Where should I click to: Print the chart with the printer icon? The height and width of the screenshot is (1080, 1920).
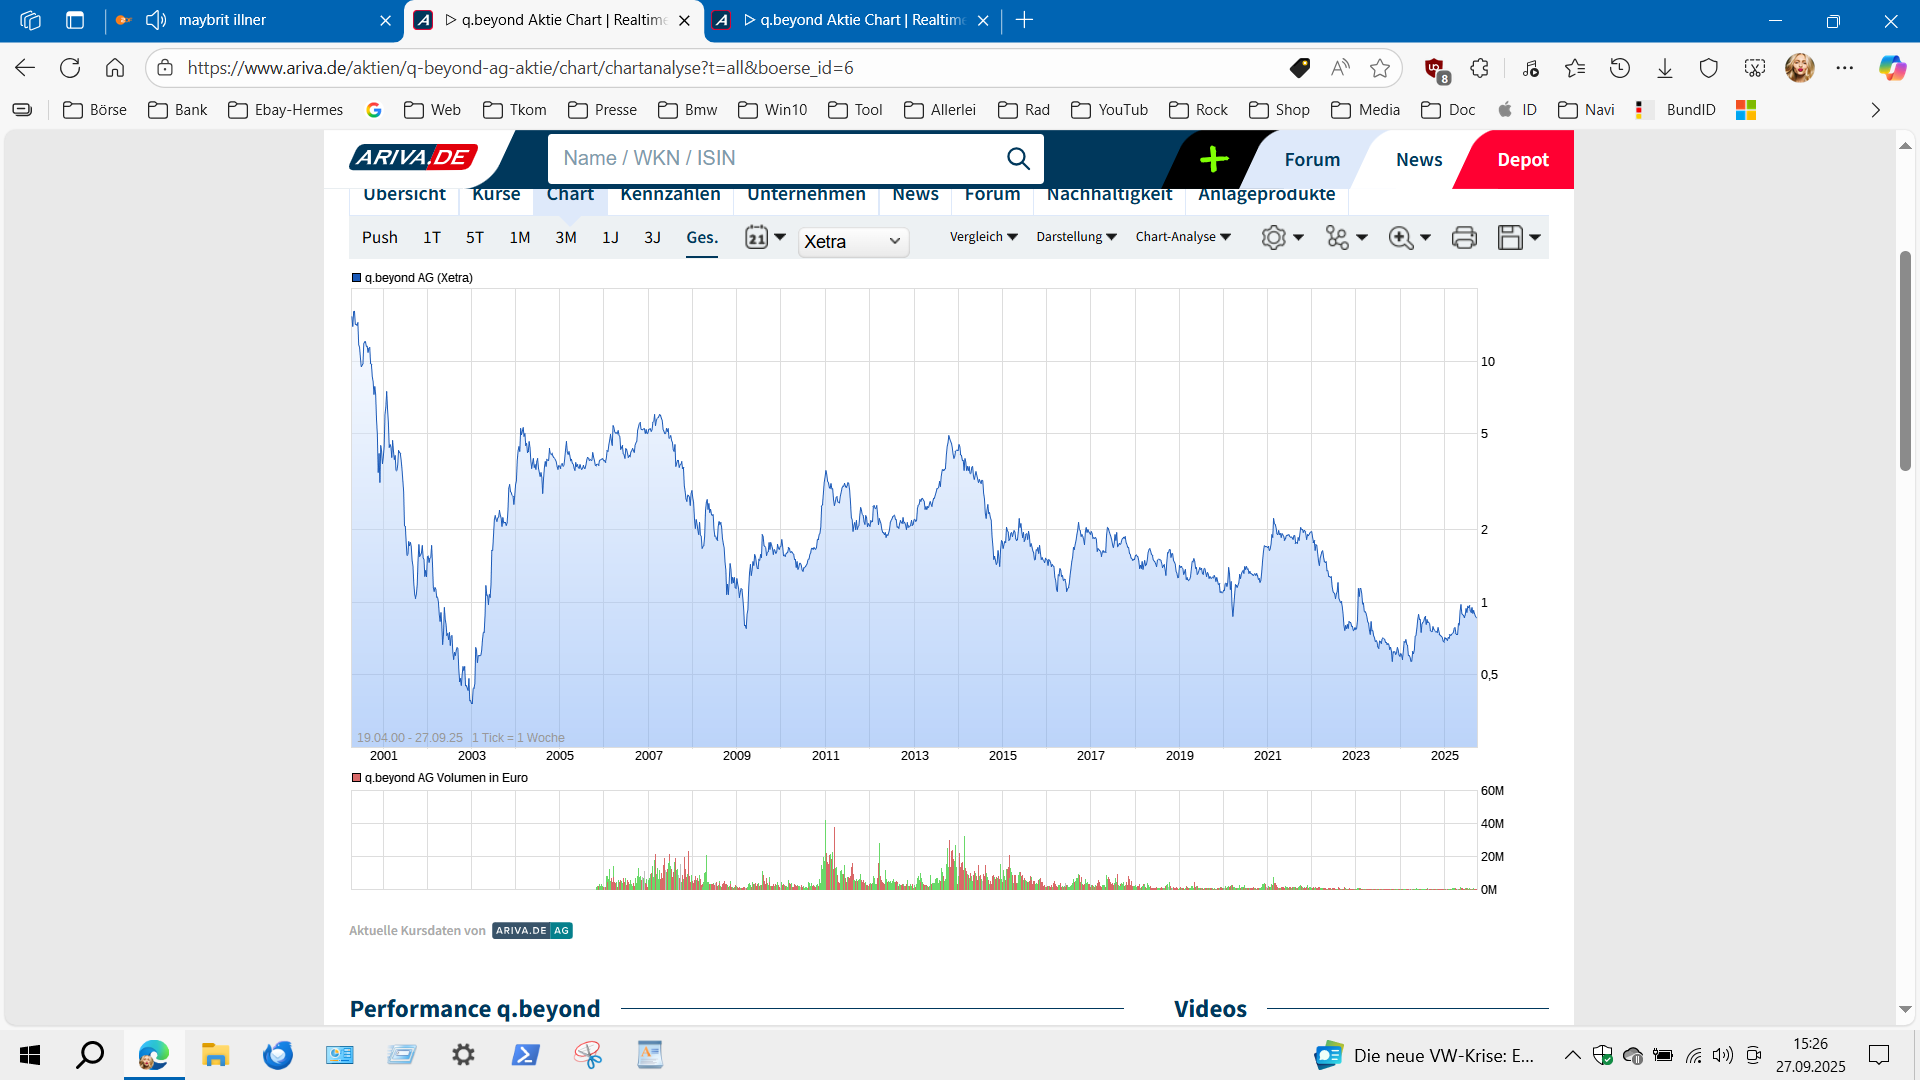(1464, 238)
